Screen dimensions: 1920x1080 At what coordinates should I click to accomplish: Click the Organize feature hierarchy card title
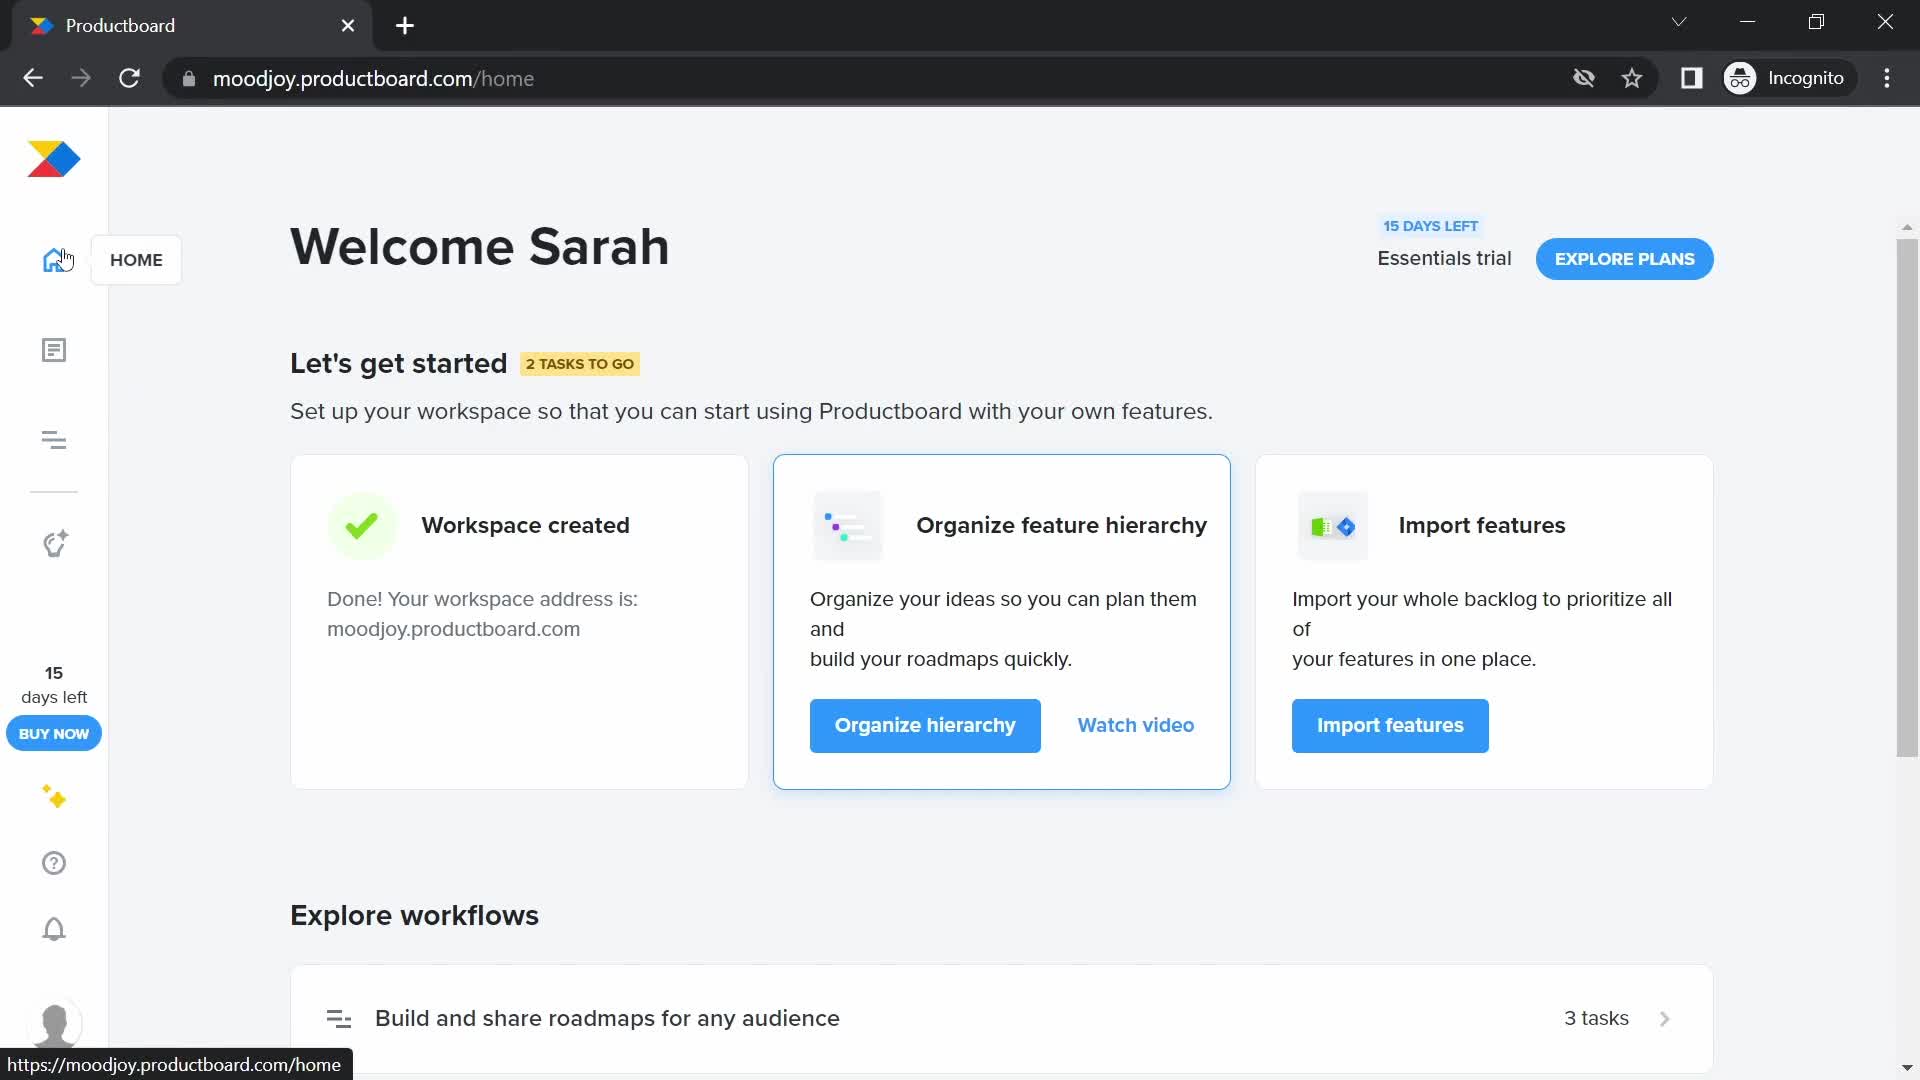[x=1061, y=526]
